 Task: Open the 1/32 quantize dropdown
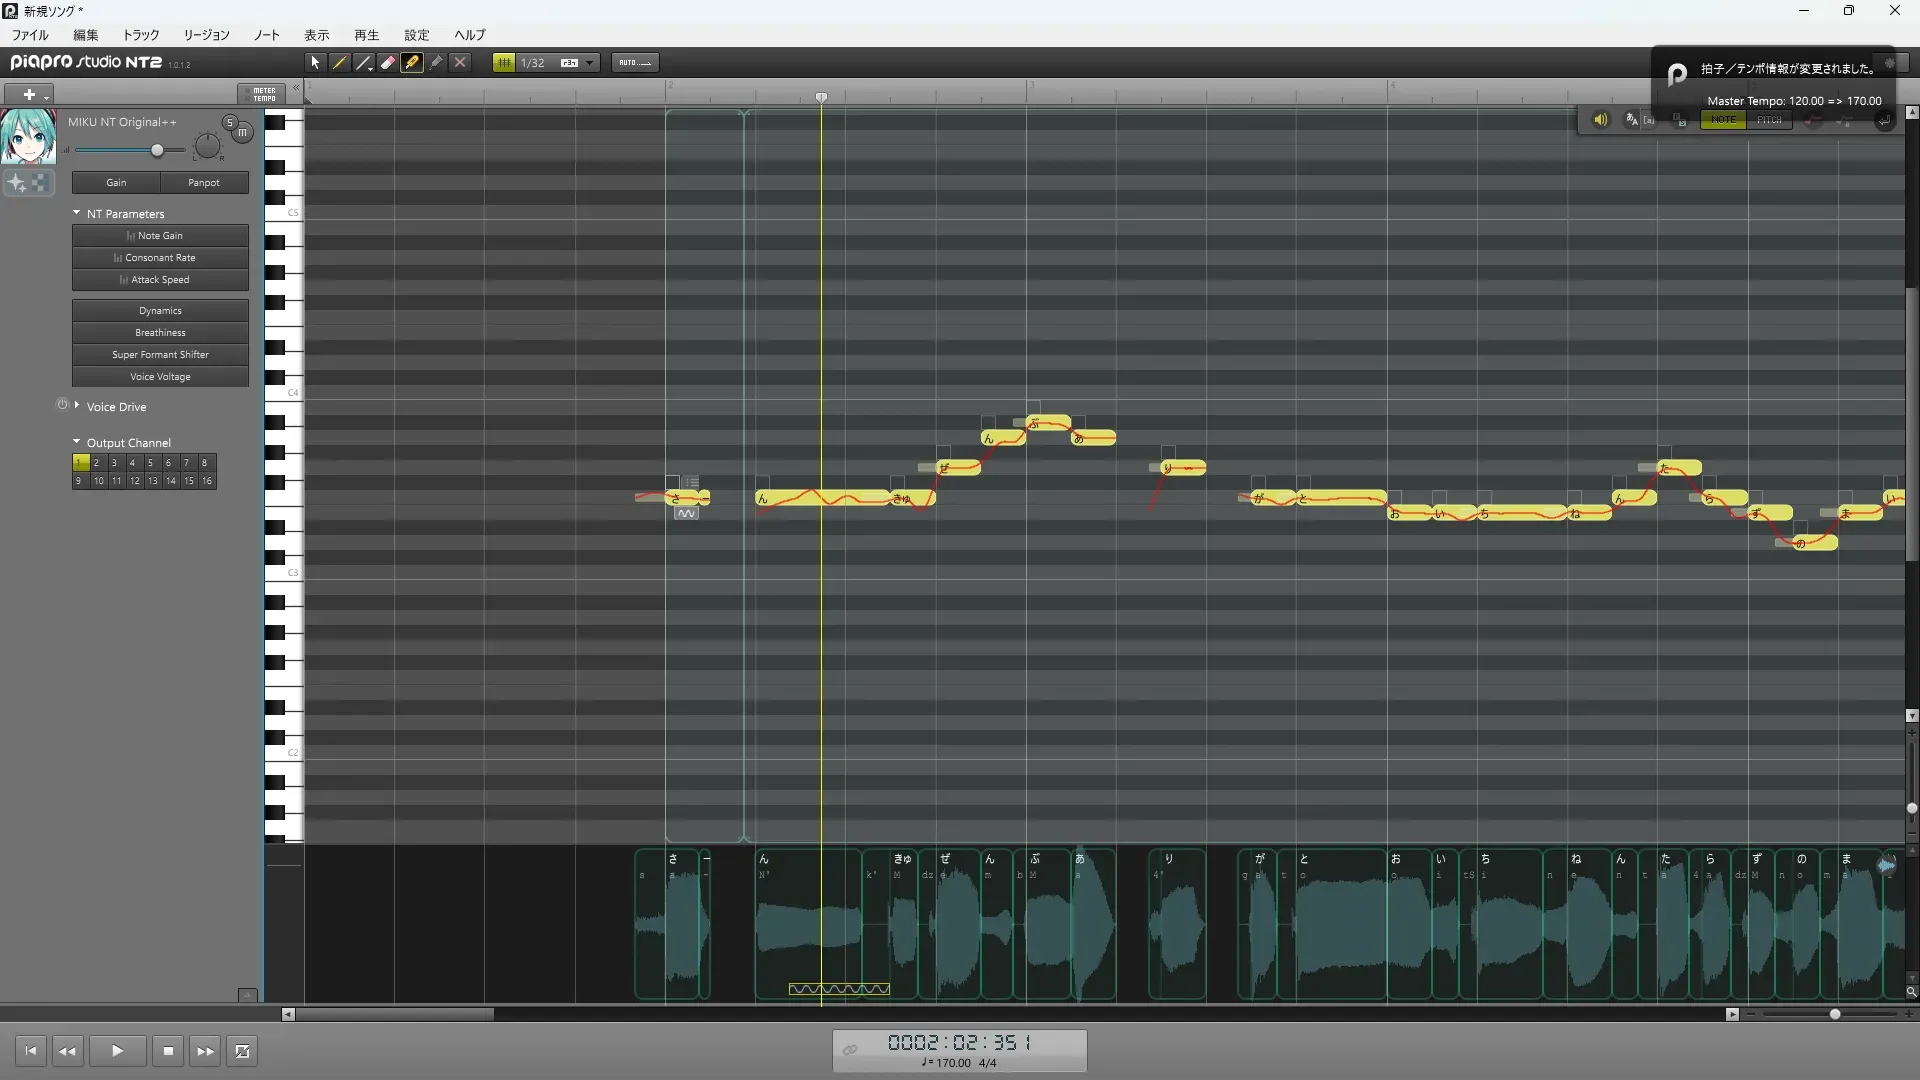tap(590, 62)
